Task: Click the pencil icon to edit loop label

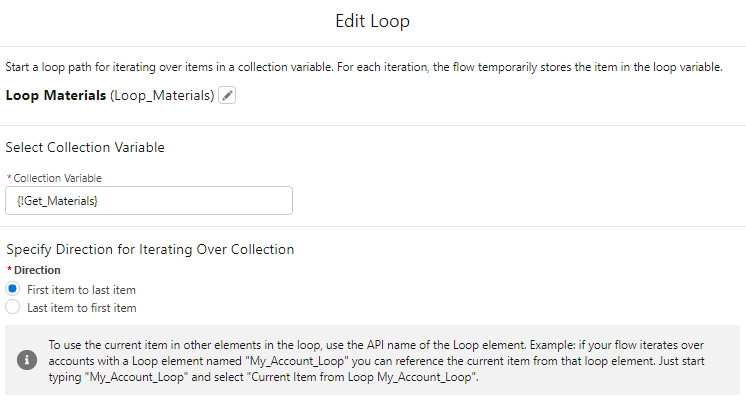Action: (x=227, y=96)
